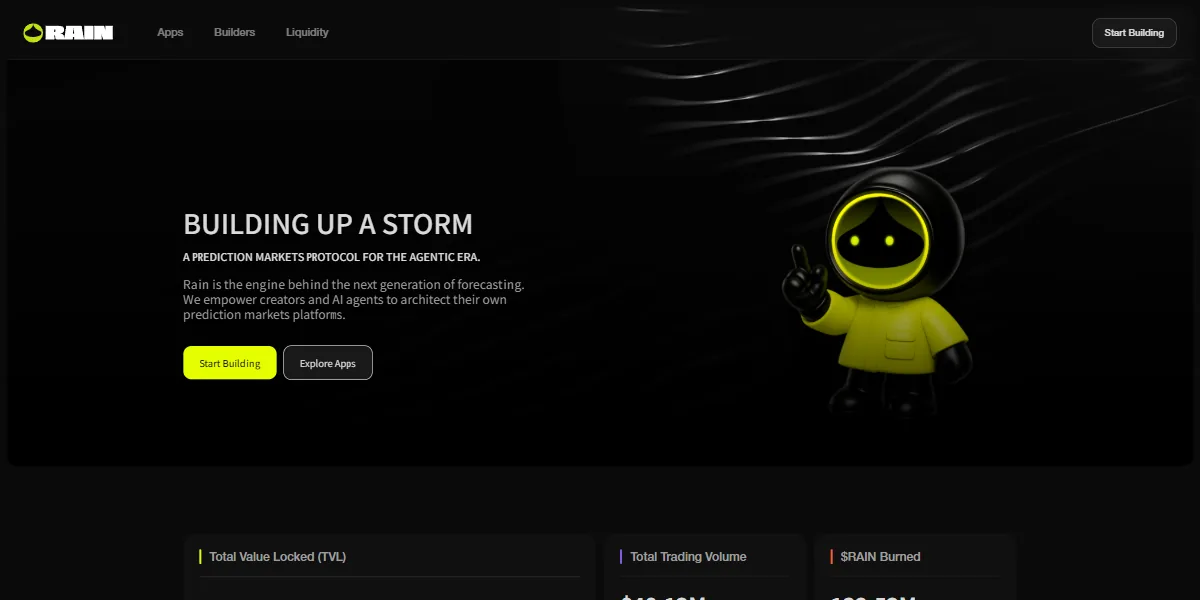
Task: Open the Apps navigation menu
Action: point(170,32)
